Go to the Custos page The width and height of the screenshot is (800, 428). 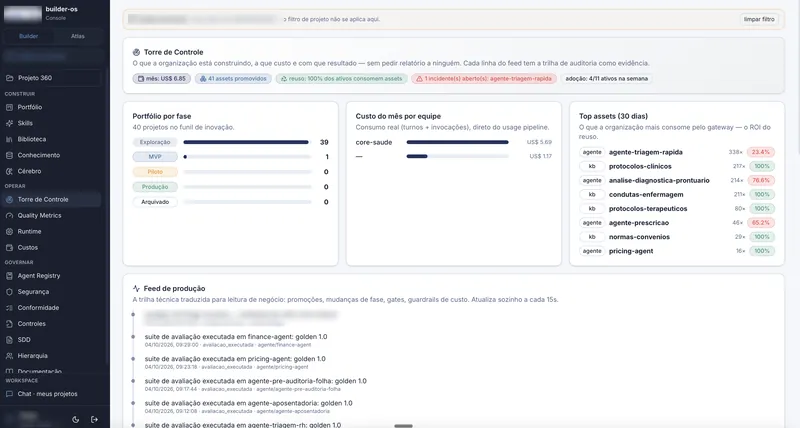[53, 247]
